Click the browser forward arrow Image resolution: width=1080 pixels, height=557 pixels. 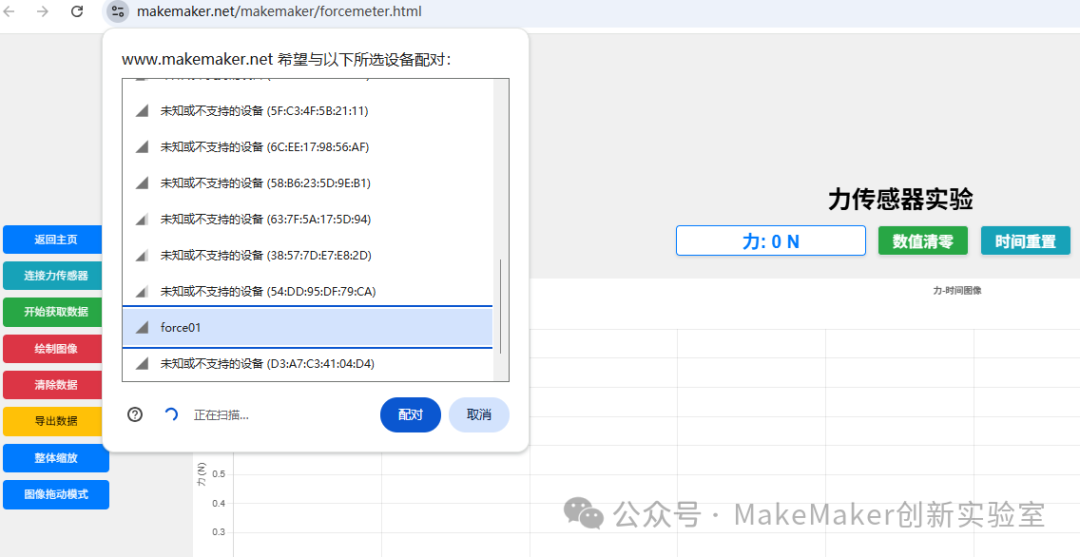coord(43,11)
